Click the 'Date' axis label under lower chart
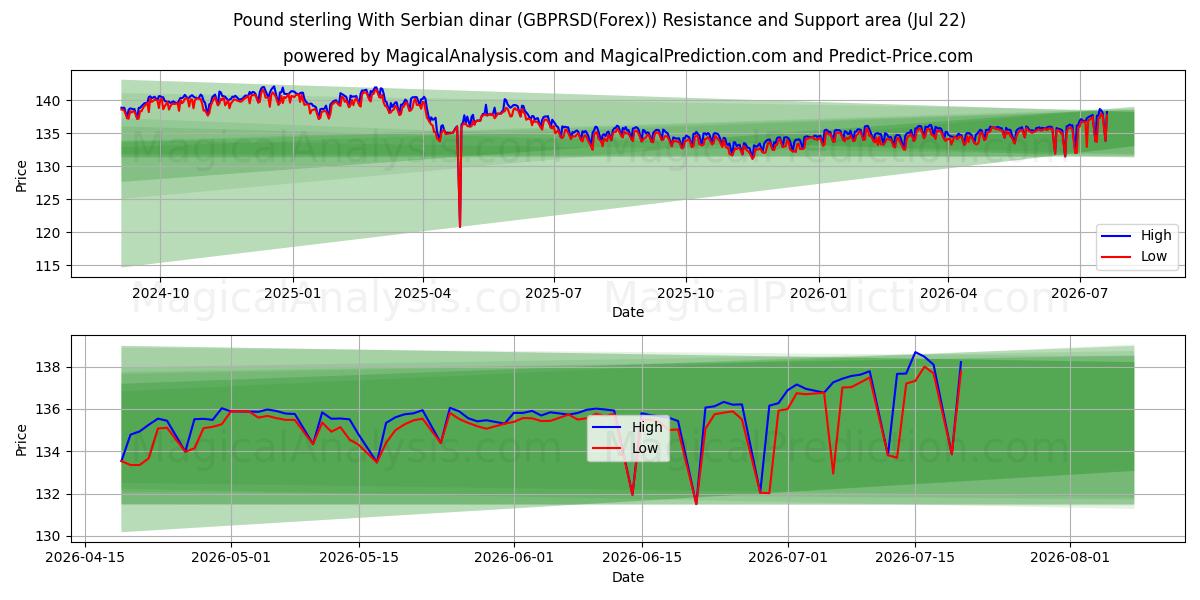This screenshot has height=600, width=1200. coord(627,578)
